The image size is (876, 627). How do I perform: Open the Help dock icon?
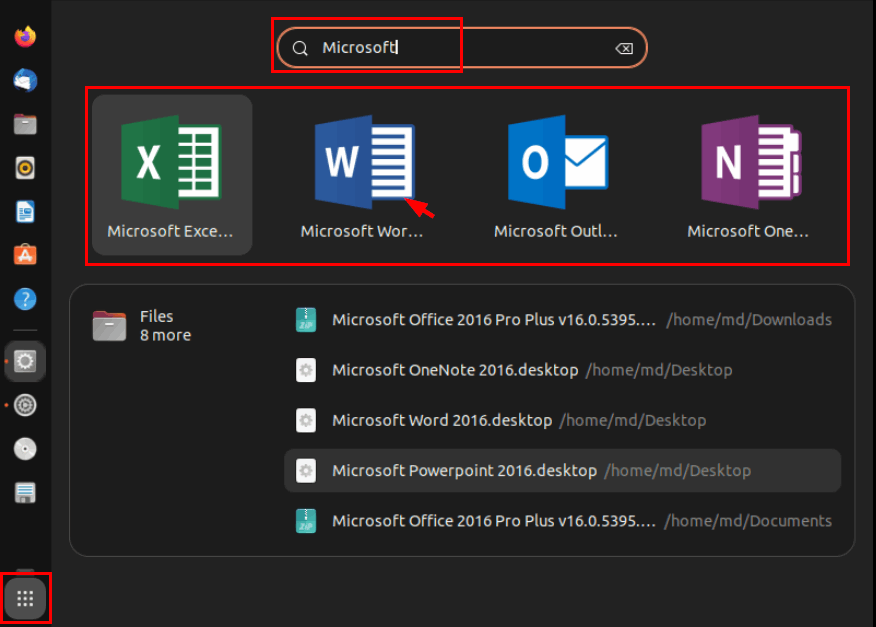[x=25, y=299]
